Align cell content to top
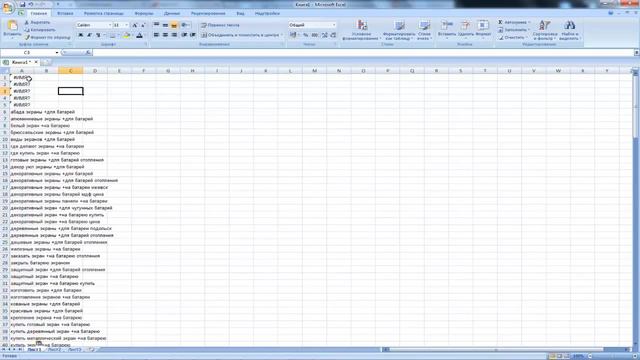This screenshot has height=360, width=640. [156, 25]
